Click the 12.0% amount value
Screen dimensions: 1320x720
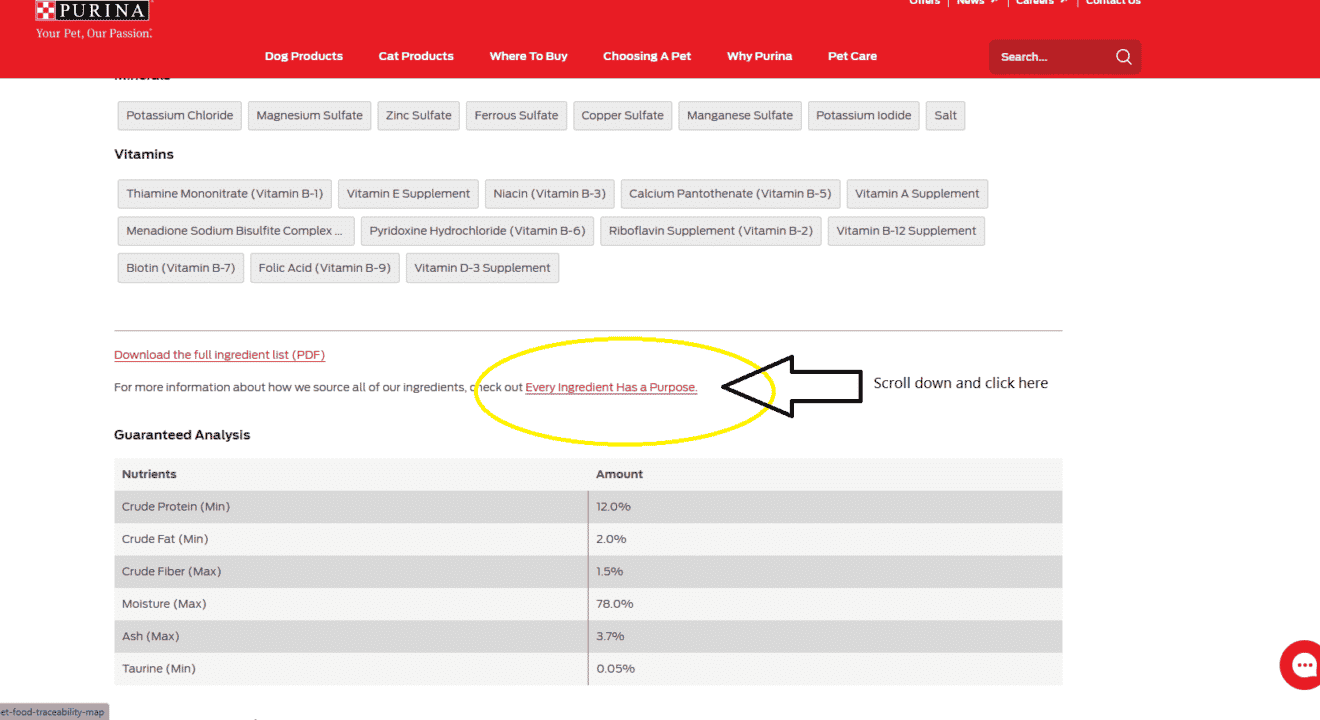click(x=614, y=507)
